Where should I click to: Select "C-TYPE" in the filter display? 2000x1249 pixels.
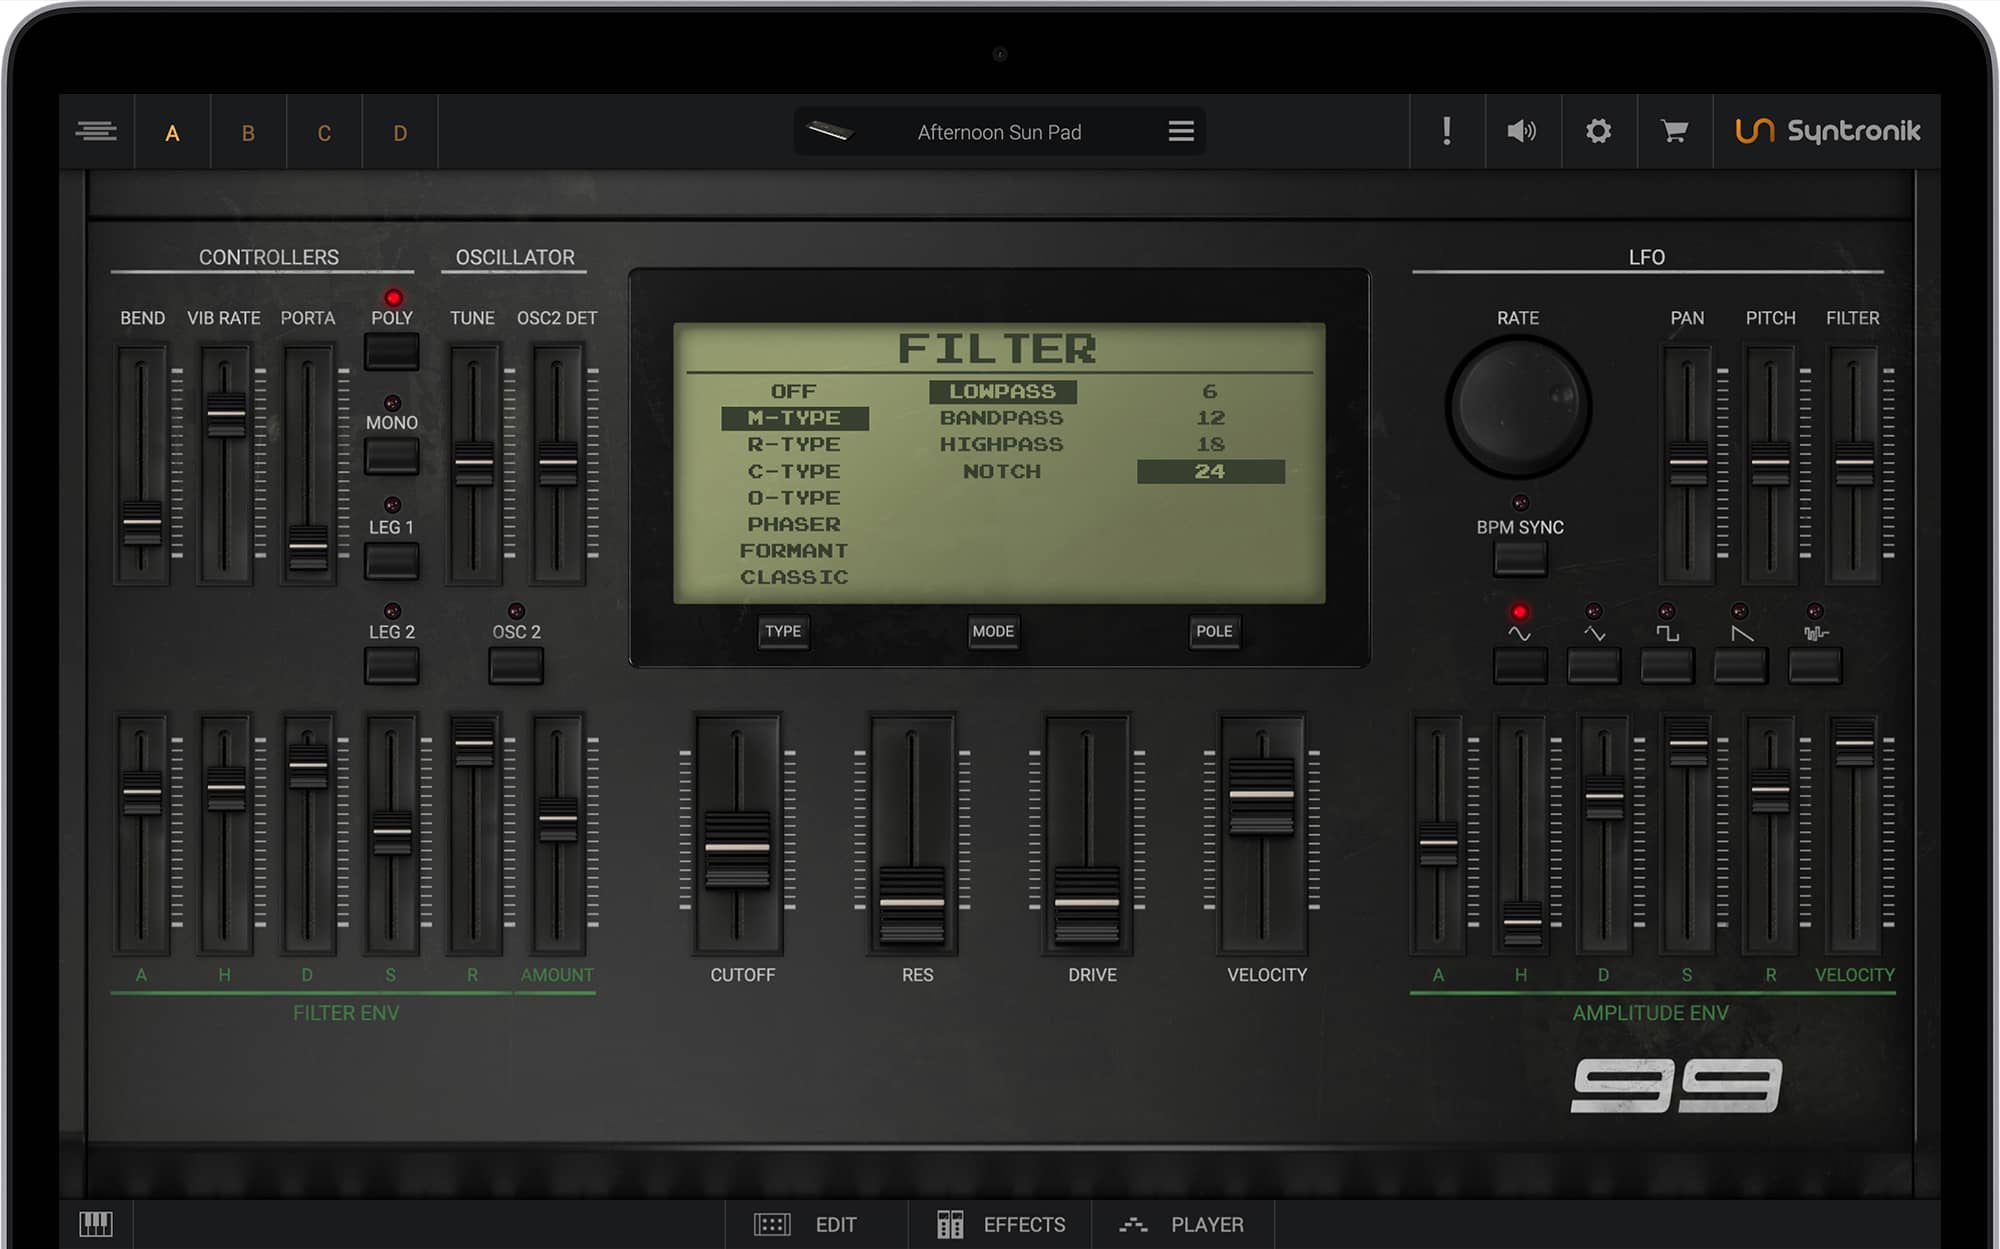click(794, 471)
